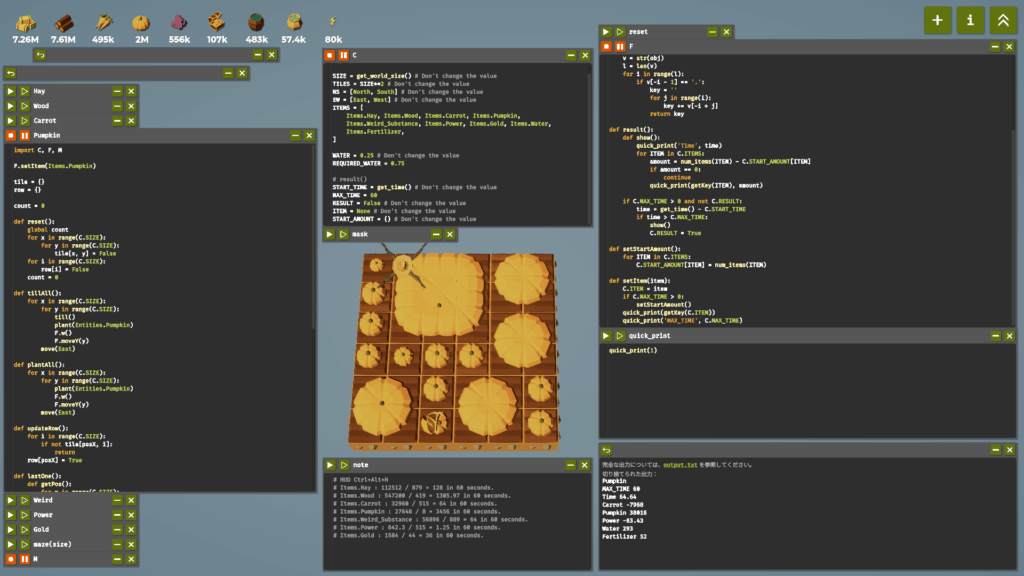Pause the Pumpkin script execution
The image size is (1024, 576).
(x=25, y=134)
